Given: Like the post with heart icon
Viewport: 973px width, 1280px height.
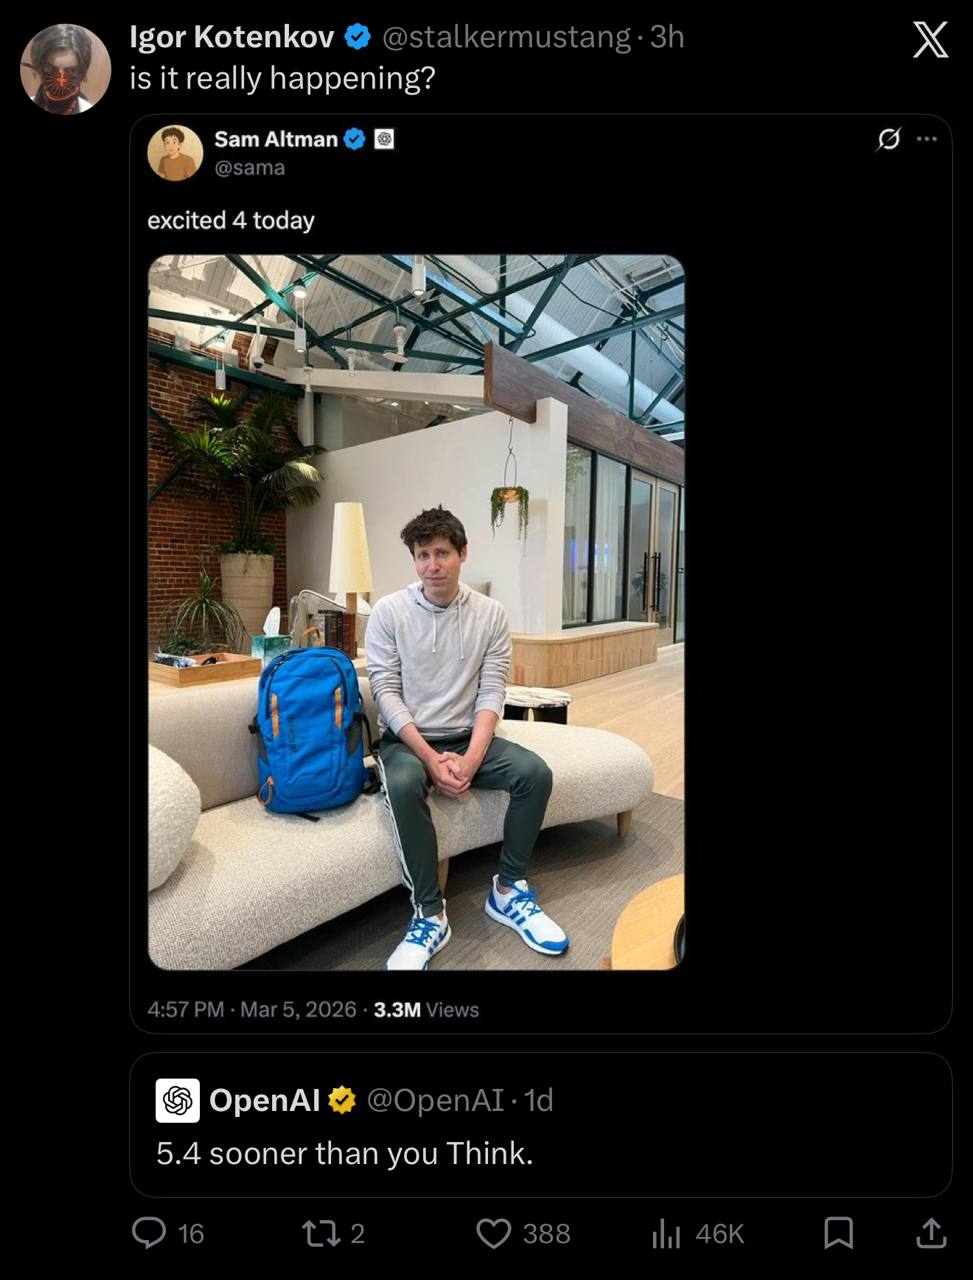Looking at the screenshot, I should click(x=493, y=1233).
